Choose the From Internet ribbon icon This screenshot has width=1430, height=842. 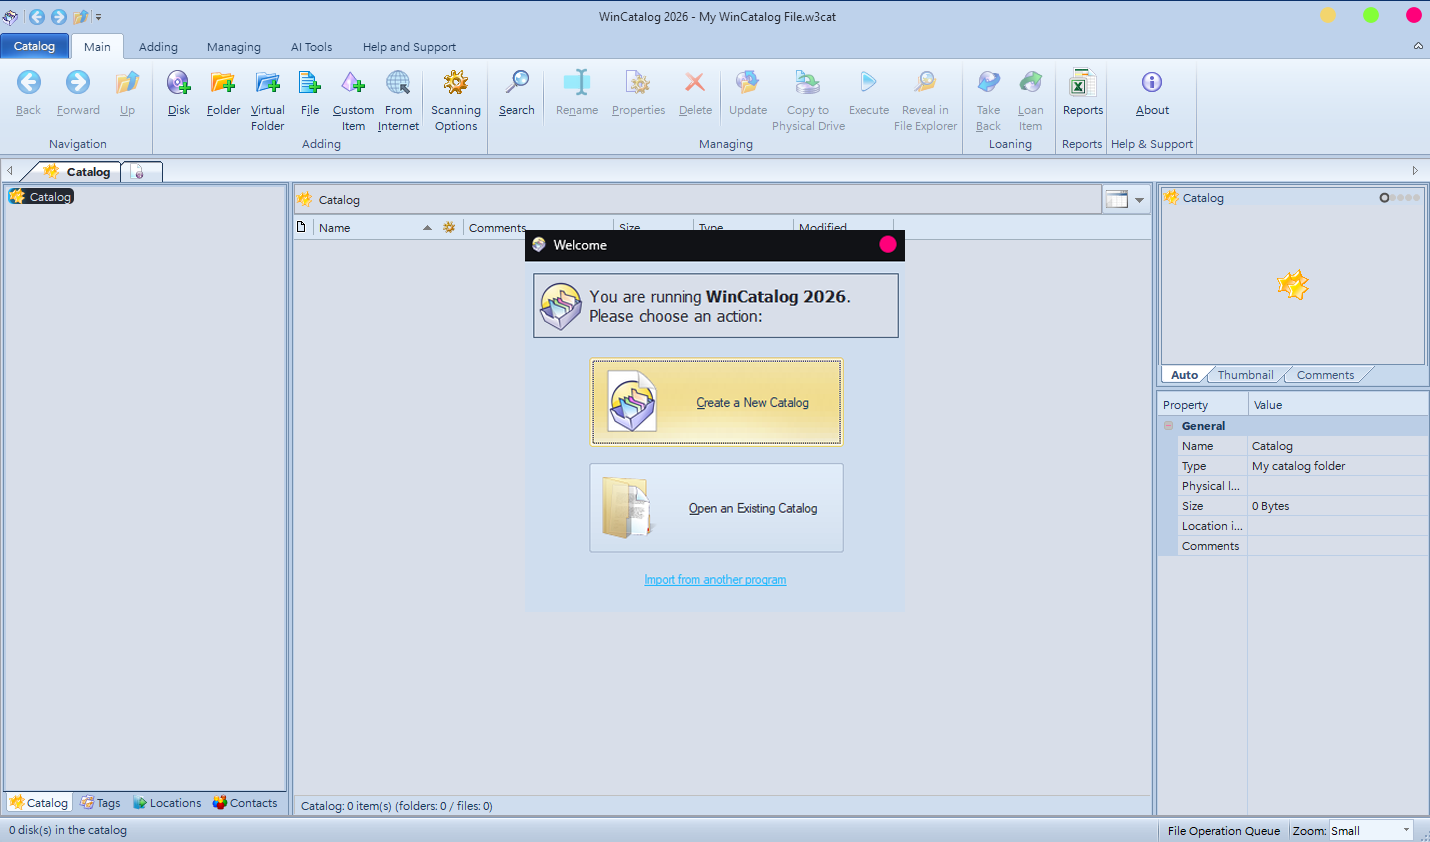pyautogui.click(x=398, y=100)
